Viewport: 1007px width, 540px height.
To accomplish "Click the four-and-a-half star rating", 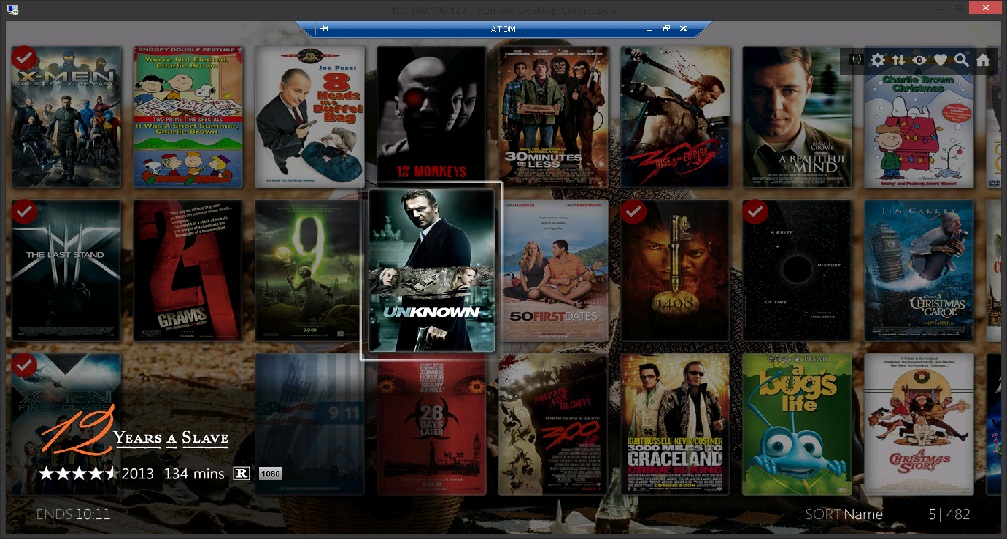I will [77, 473].
